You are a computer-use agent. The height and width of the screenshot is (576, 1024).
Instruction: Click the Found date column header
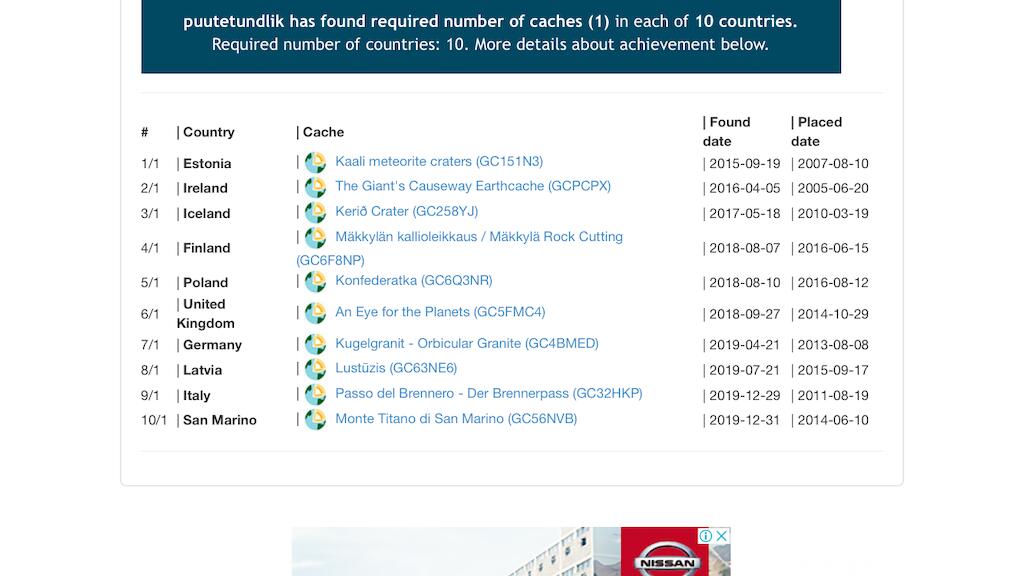729,132
